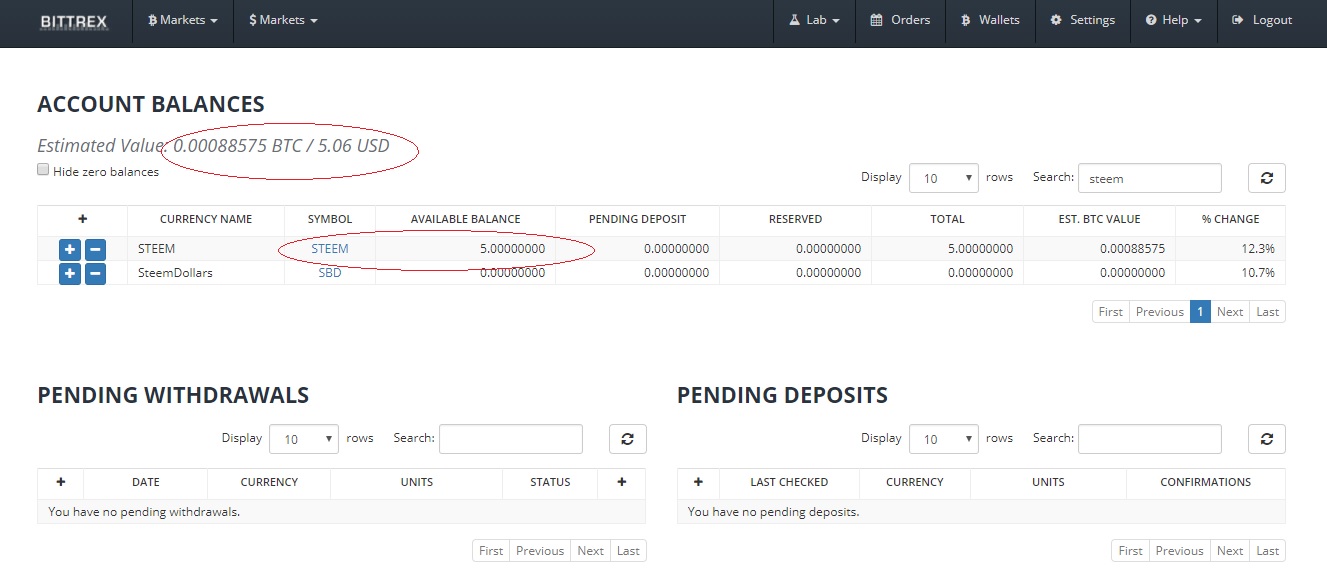Viewport: 1327px width, 575px height.
Task: Sort by SYMBOL column header
Action: [330, 219]
